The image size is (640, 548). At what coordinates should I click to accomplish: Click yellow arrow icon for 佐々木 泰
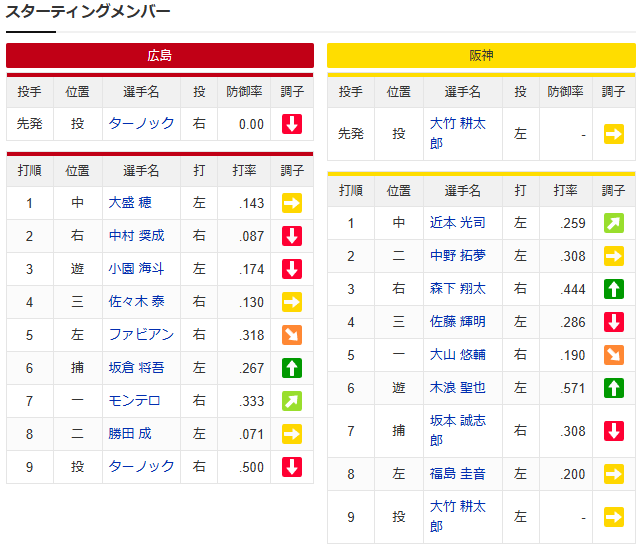[x=292, y=302]
